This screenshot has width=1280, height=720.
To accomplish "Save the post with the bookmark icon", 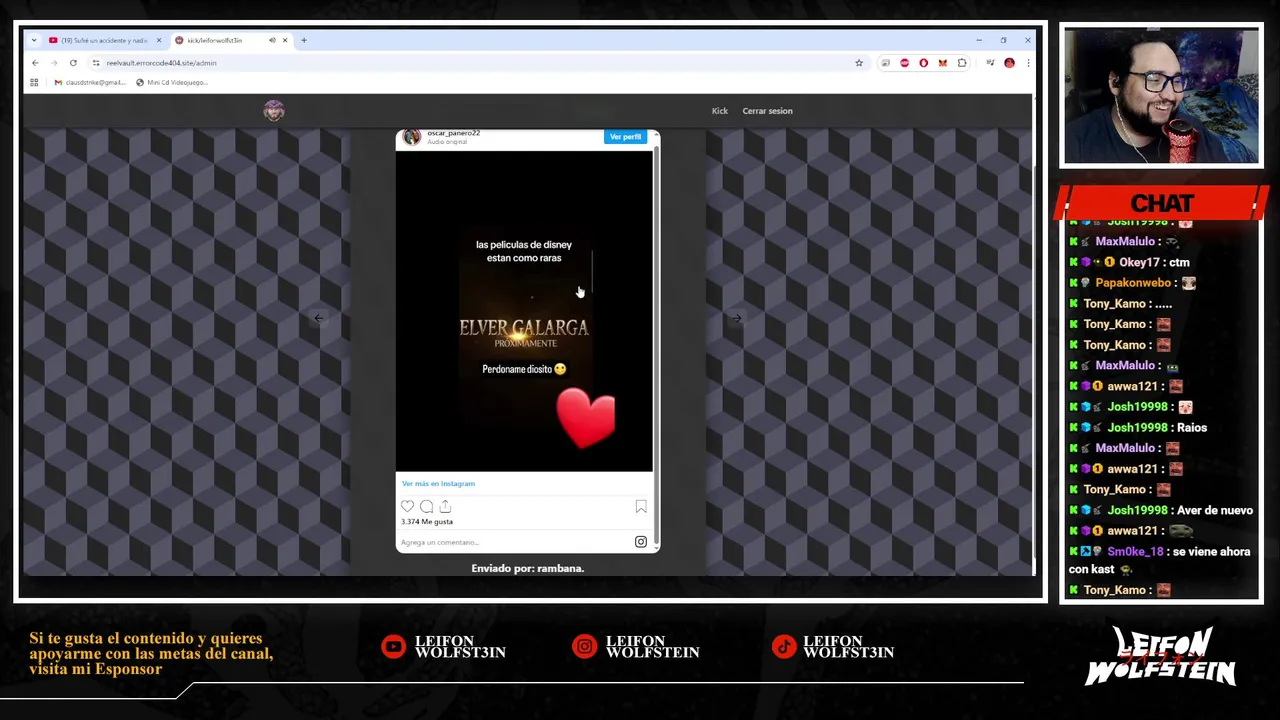I will [641, 507].
